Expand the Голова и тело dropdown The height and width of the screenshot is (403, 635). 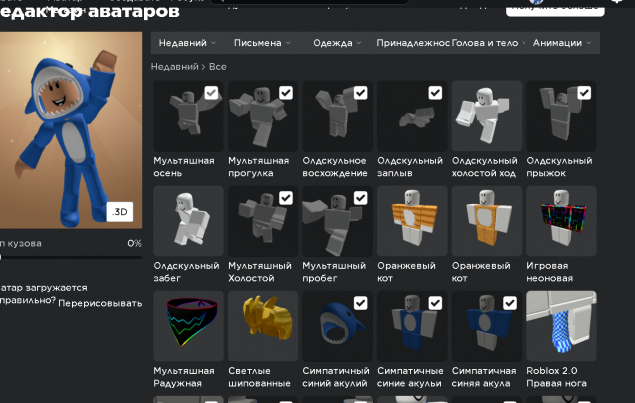(488, 43)
